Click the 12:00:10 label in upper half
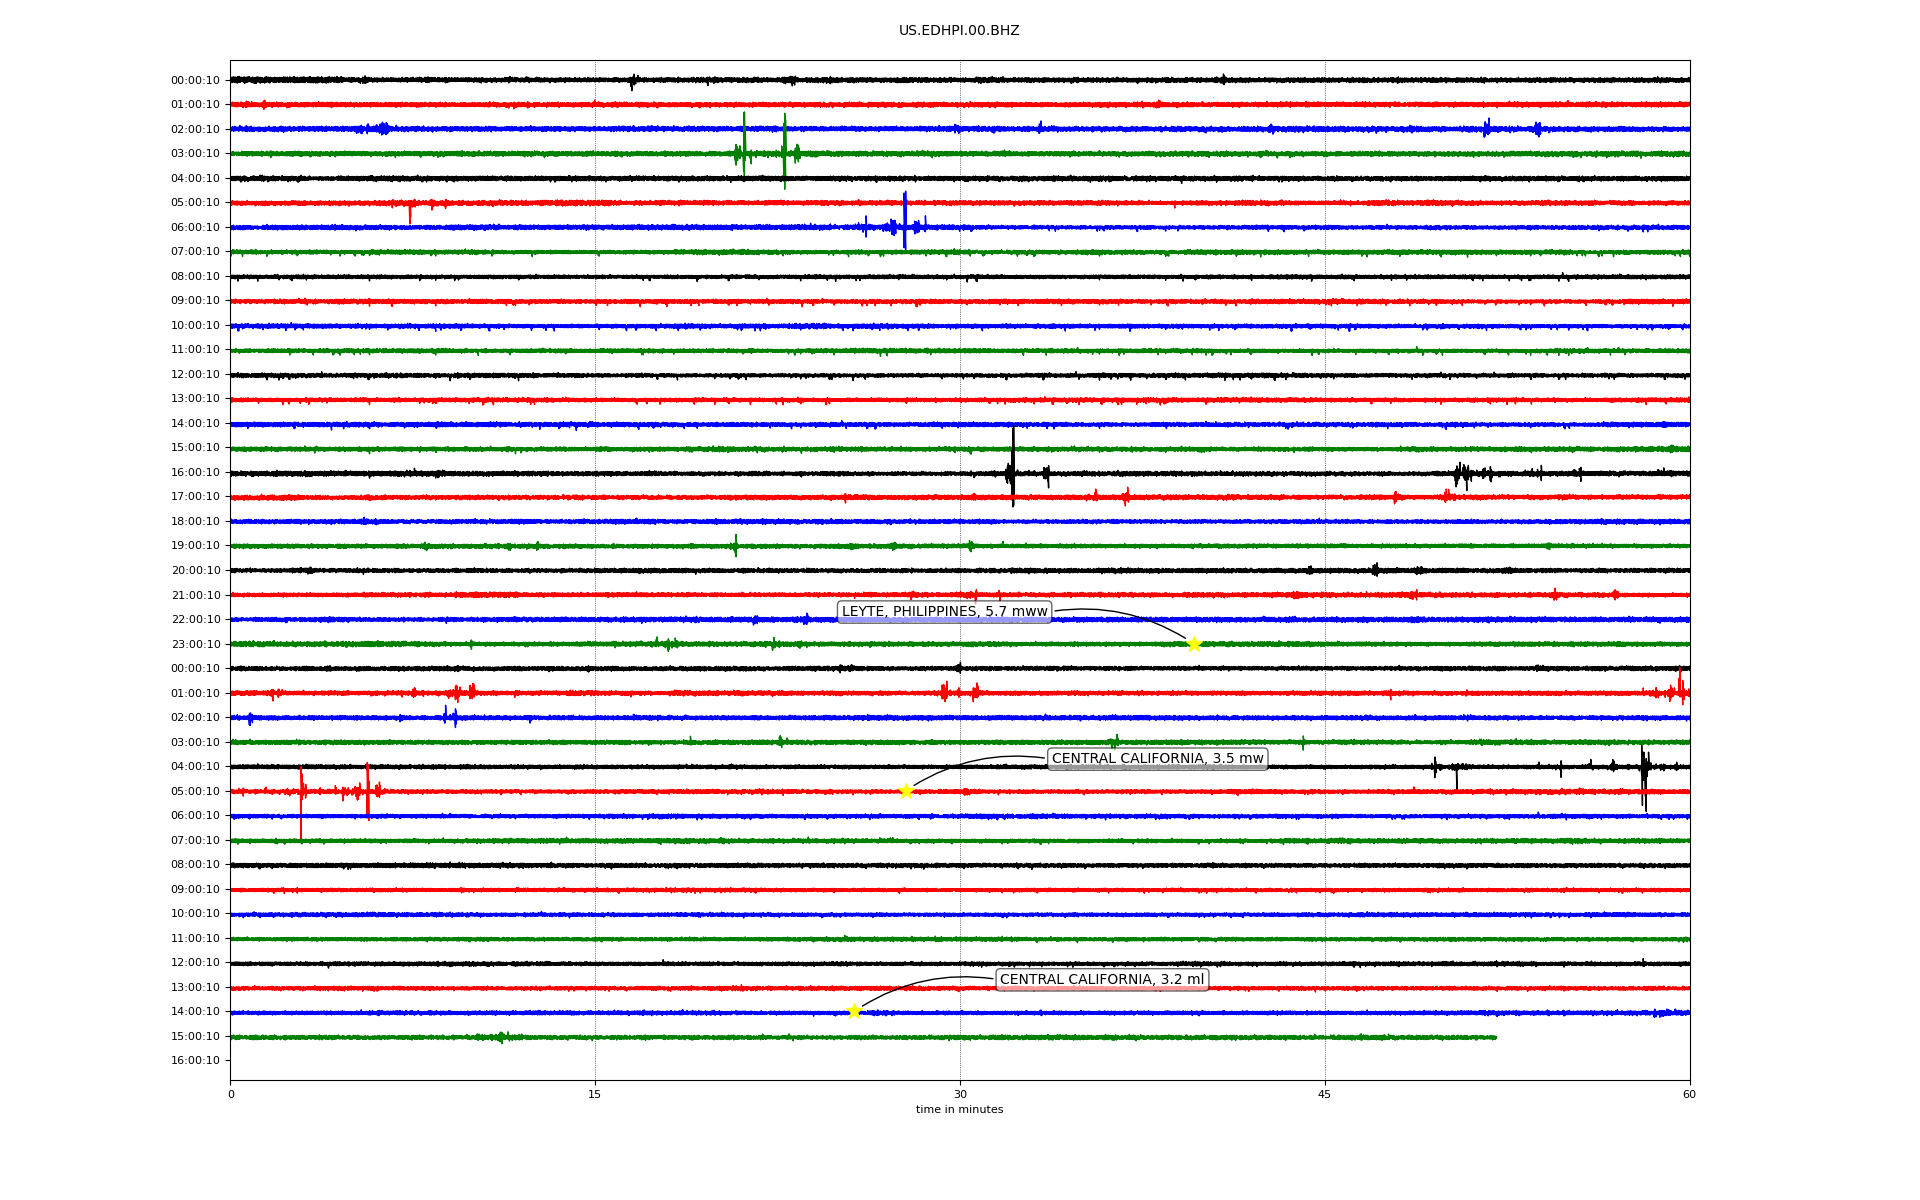1920x1200 pixels. tap(195, 375)
